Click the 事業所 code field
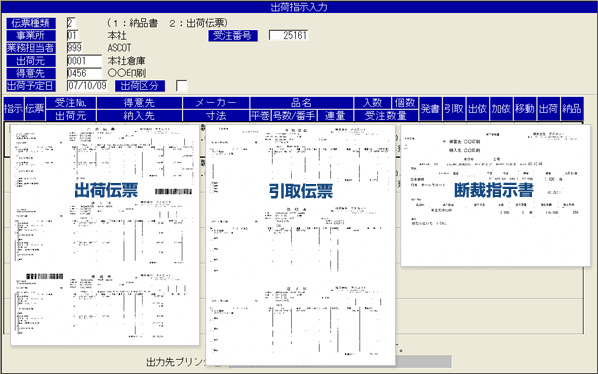The height and width of the screenshot is (374, 598). point(72,35)
